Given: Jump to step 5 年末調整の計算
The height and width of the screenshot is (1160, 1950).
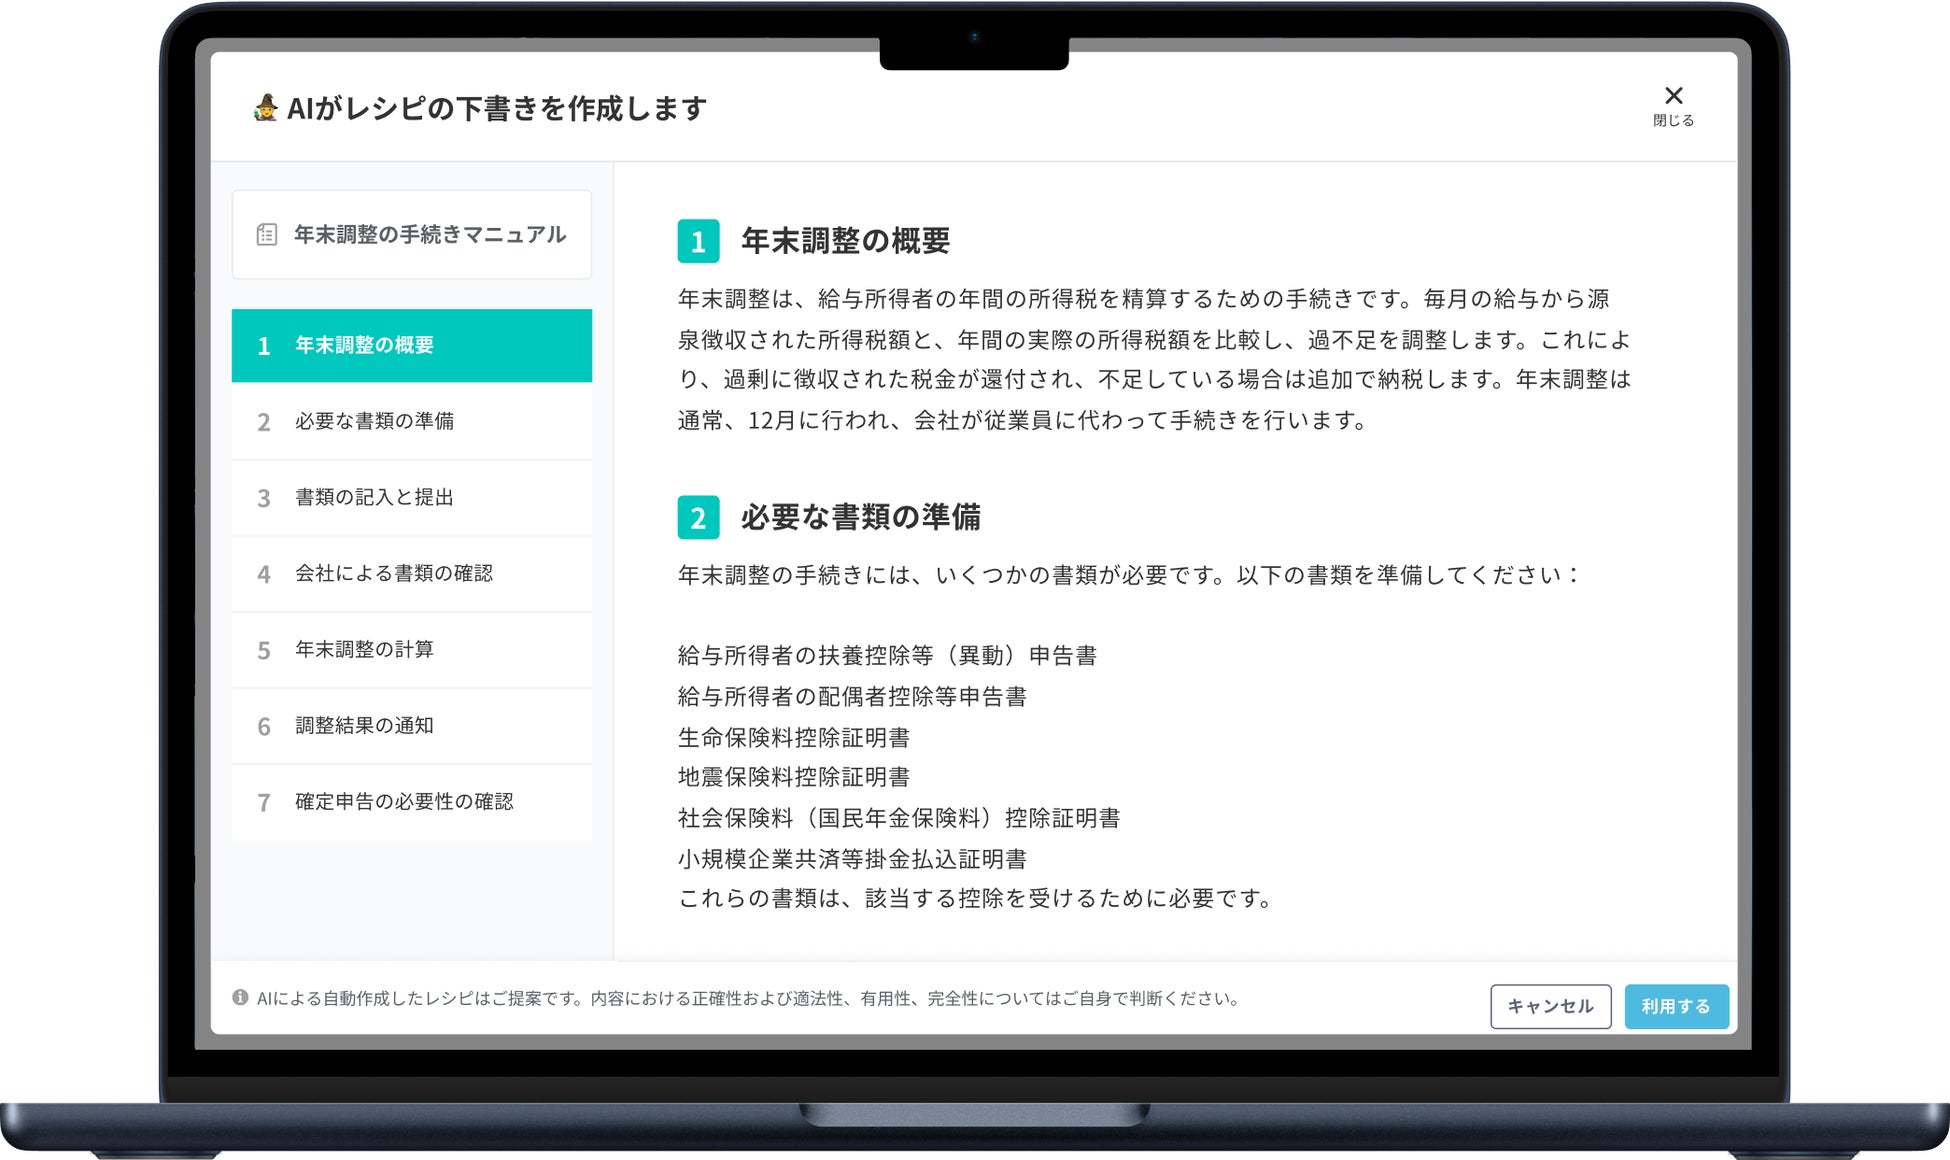Looking at the screenshot, I should coord(411,649).
